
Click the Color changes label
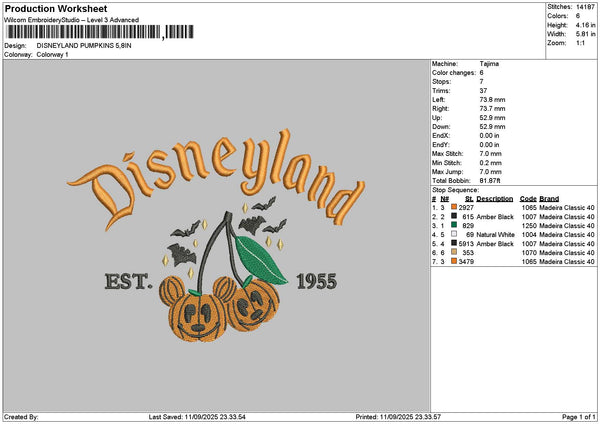454,73
